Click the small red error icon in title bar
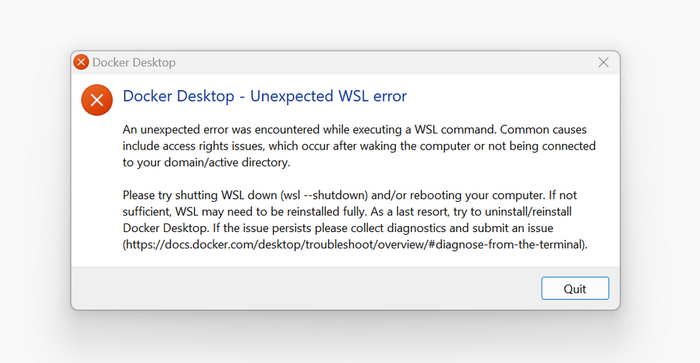 (81, 62)
